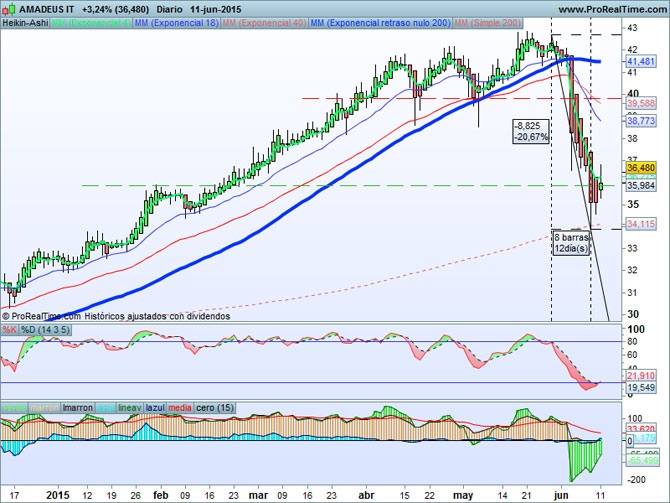This screenshot has height=503, width=670.
Task: Click the cero (15) indicator label
Action: (215, 408)
